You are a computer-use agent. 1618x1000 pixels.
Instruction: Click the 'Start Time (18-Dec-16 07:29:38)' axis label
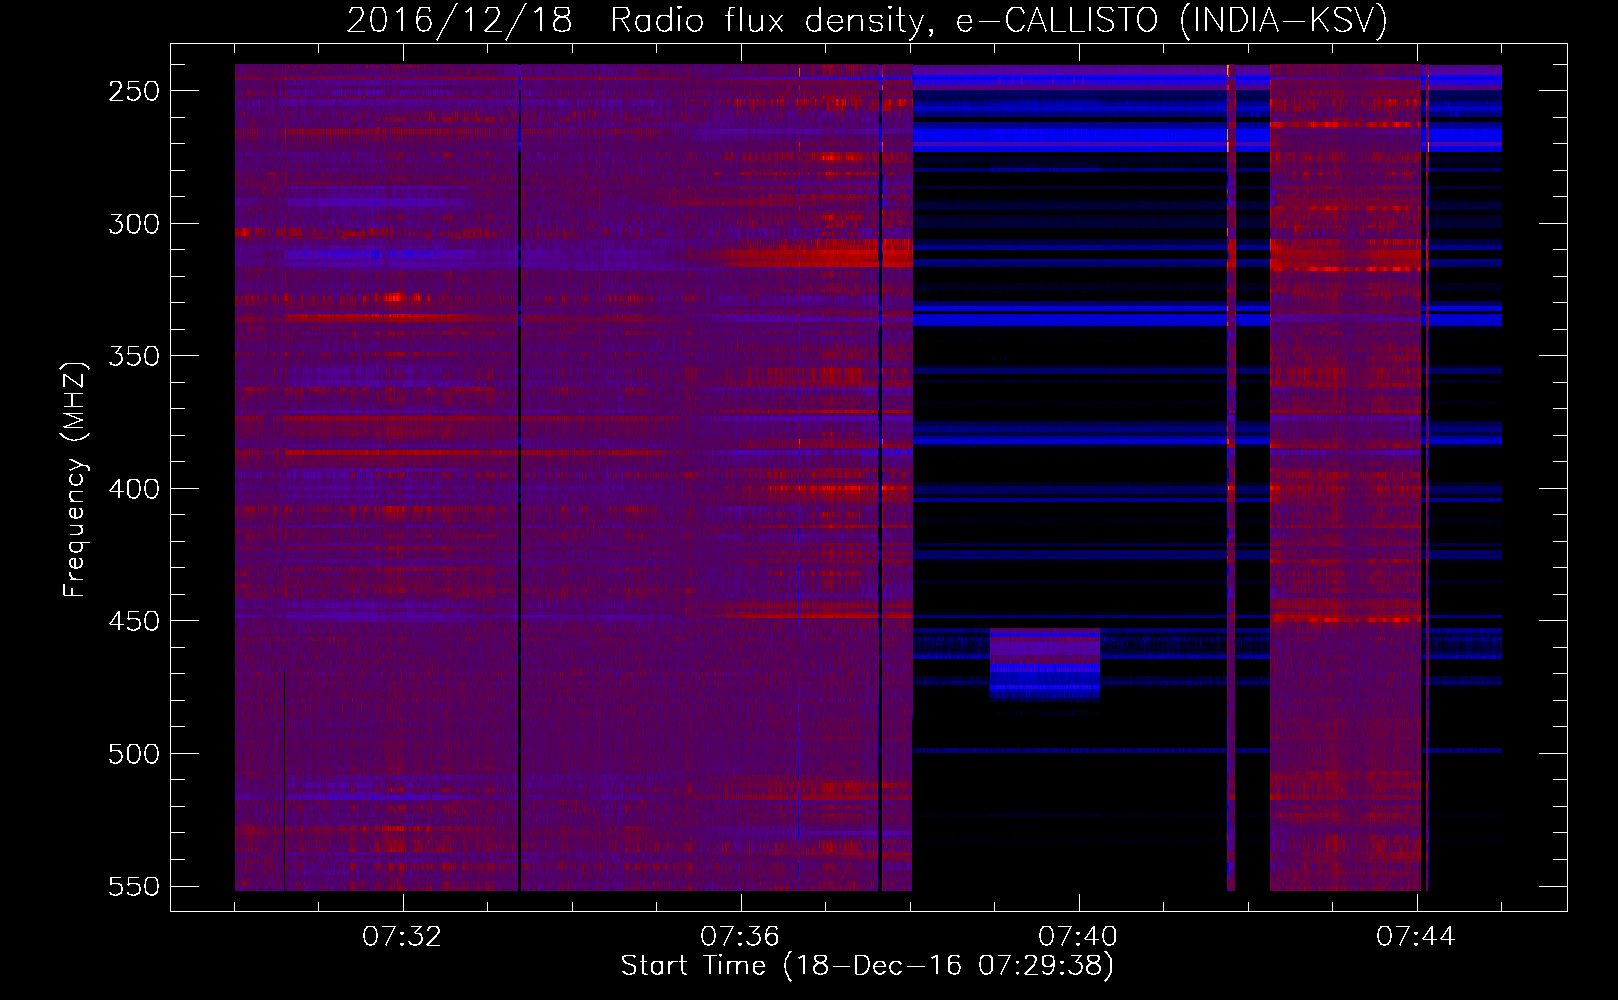[867, 966]
